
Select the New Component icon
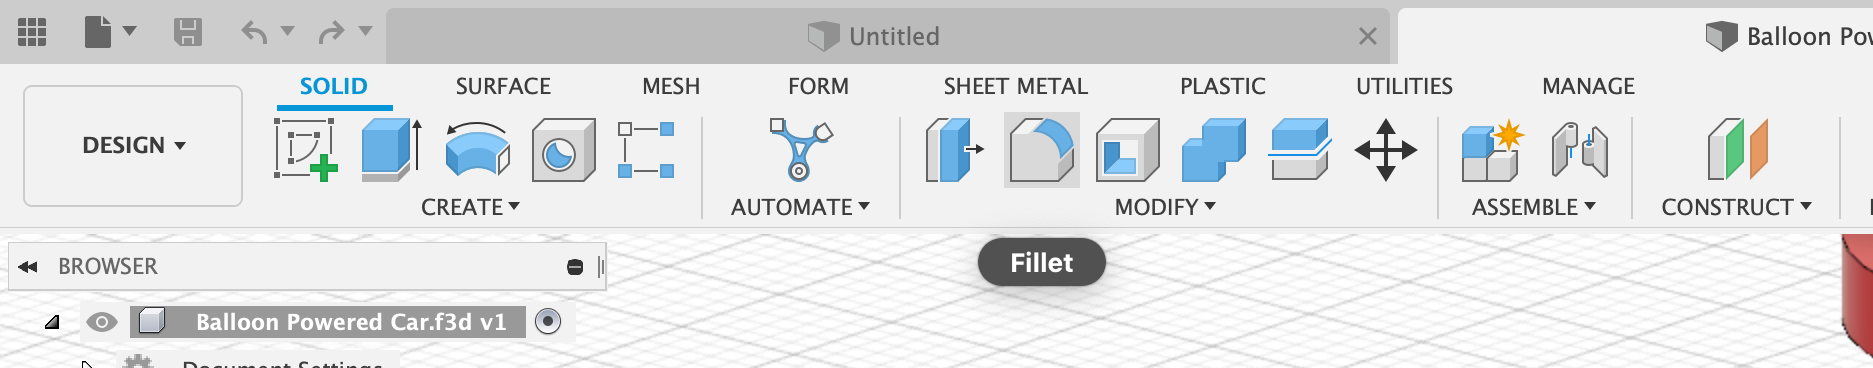pyautogui.click(x=1492, y=150)
